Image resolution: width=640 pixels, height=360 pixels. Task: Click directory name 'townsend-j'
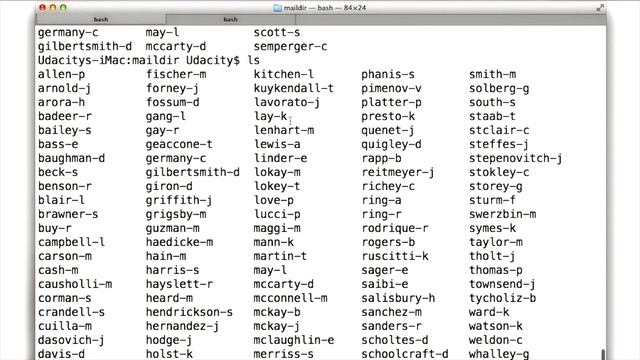(x=502, y=284)
